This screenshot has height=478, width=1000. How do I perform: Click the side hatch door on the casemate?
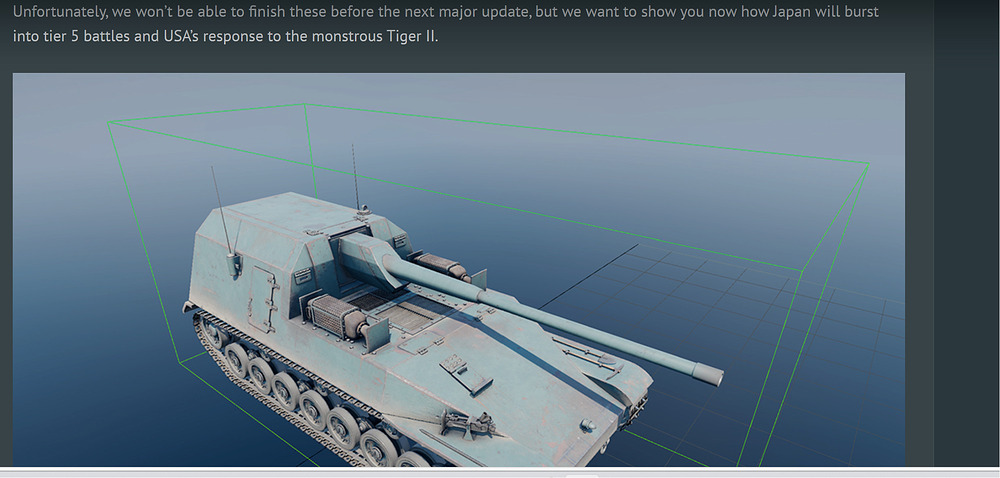(x=266, y=291)
